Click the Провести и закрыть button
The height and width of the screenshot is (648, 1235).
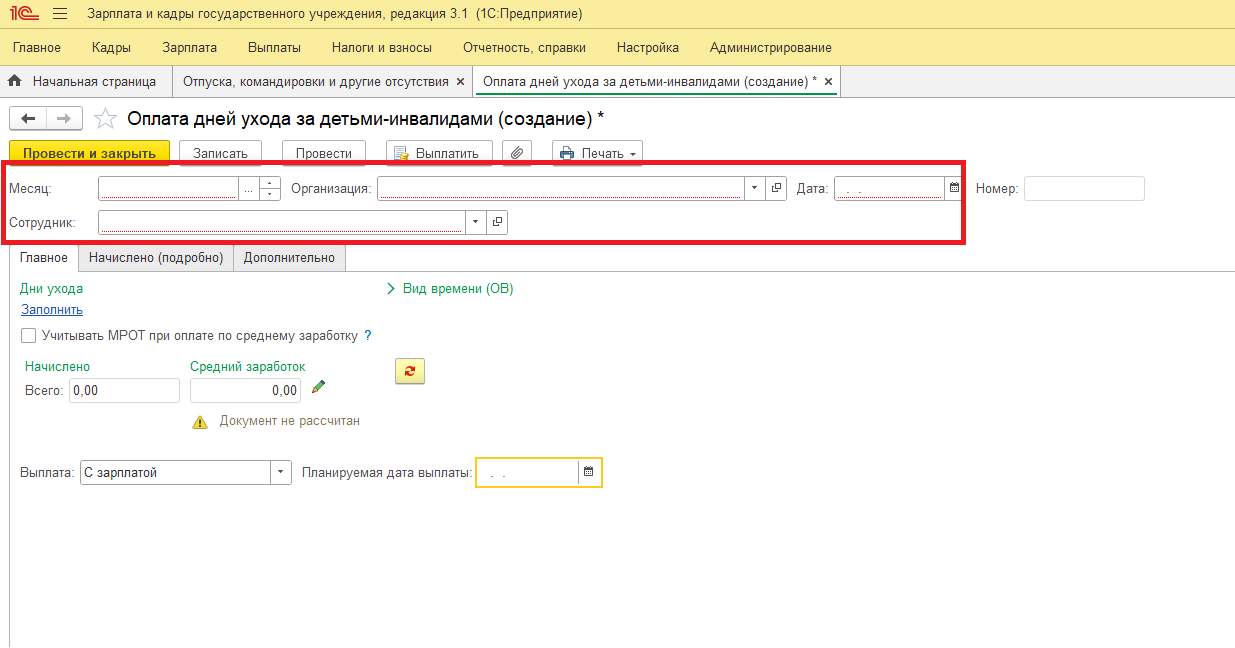pyautogui.click(x=89, y=153)
